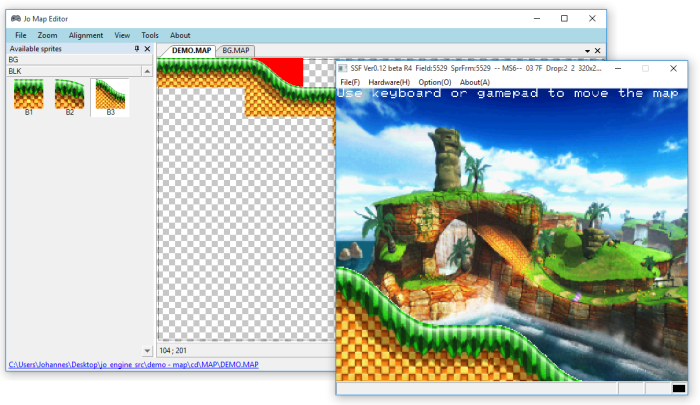Switch to the BG.MAP tab
Image resolution: width=700 pixels, height=405 pixels.
pyautogui.click(x=236, y=50)
